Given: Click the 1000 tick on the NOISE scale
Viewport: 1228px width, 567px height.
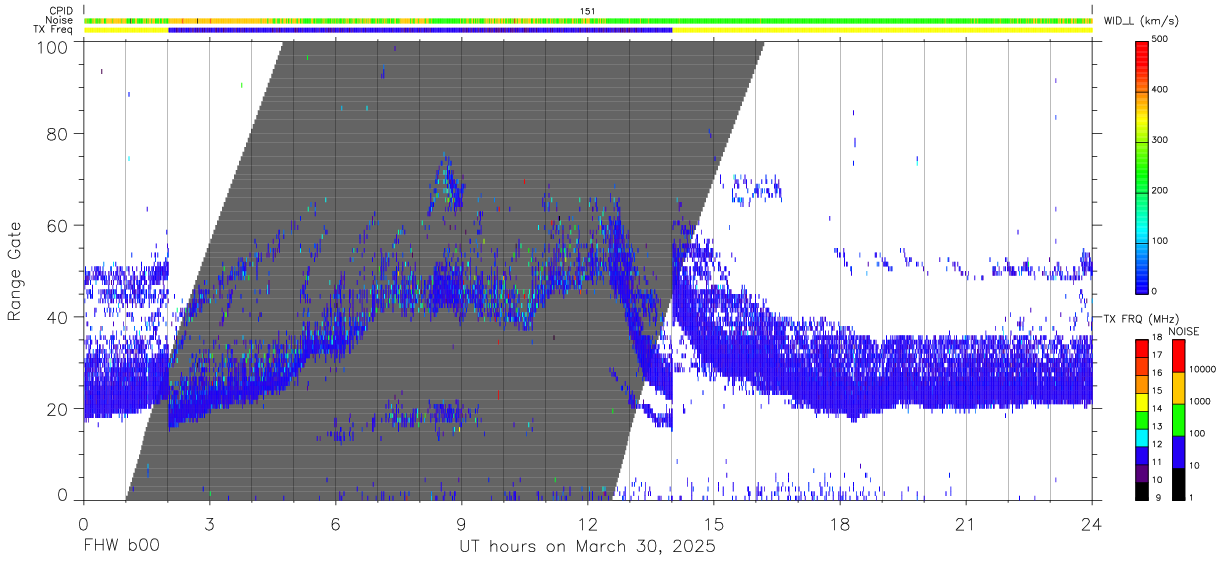Looking at the screenshot, I should coord(1198,401).
